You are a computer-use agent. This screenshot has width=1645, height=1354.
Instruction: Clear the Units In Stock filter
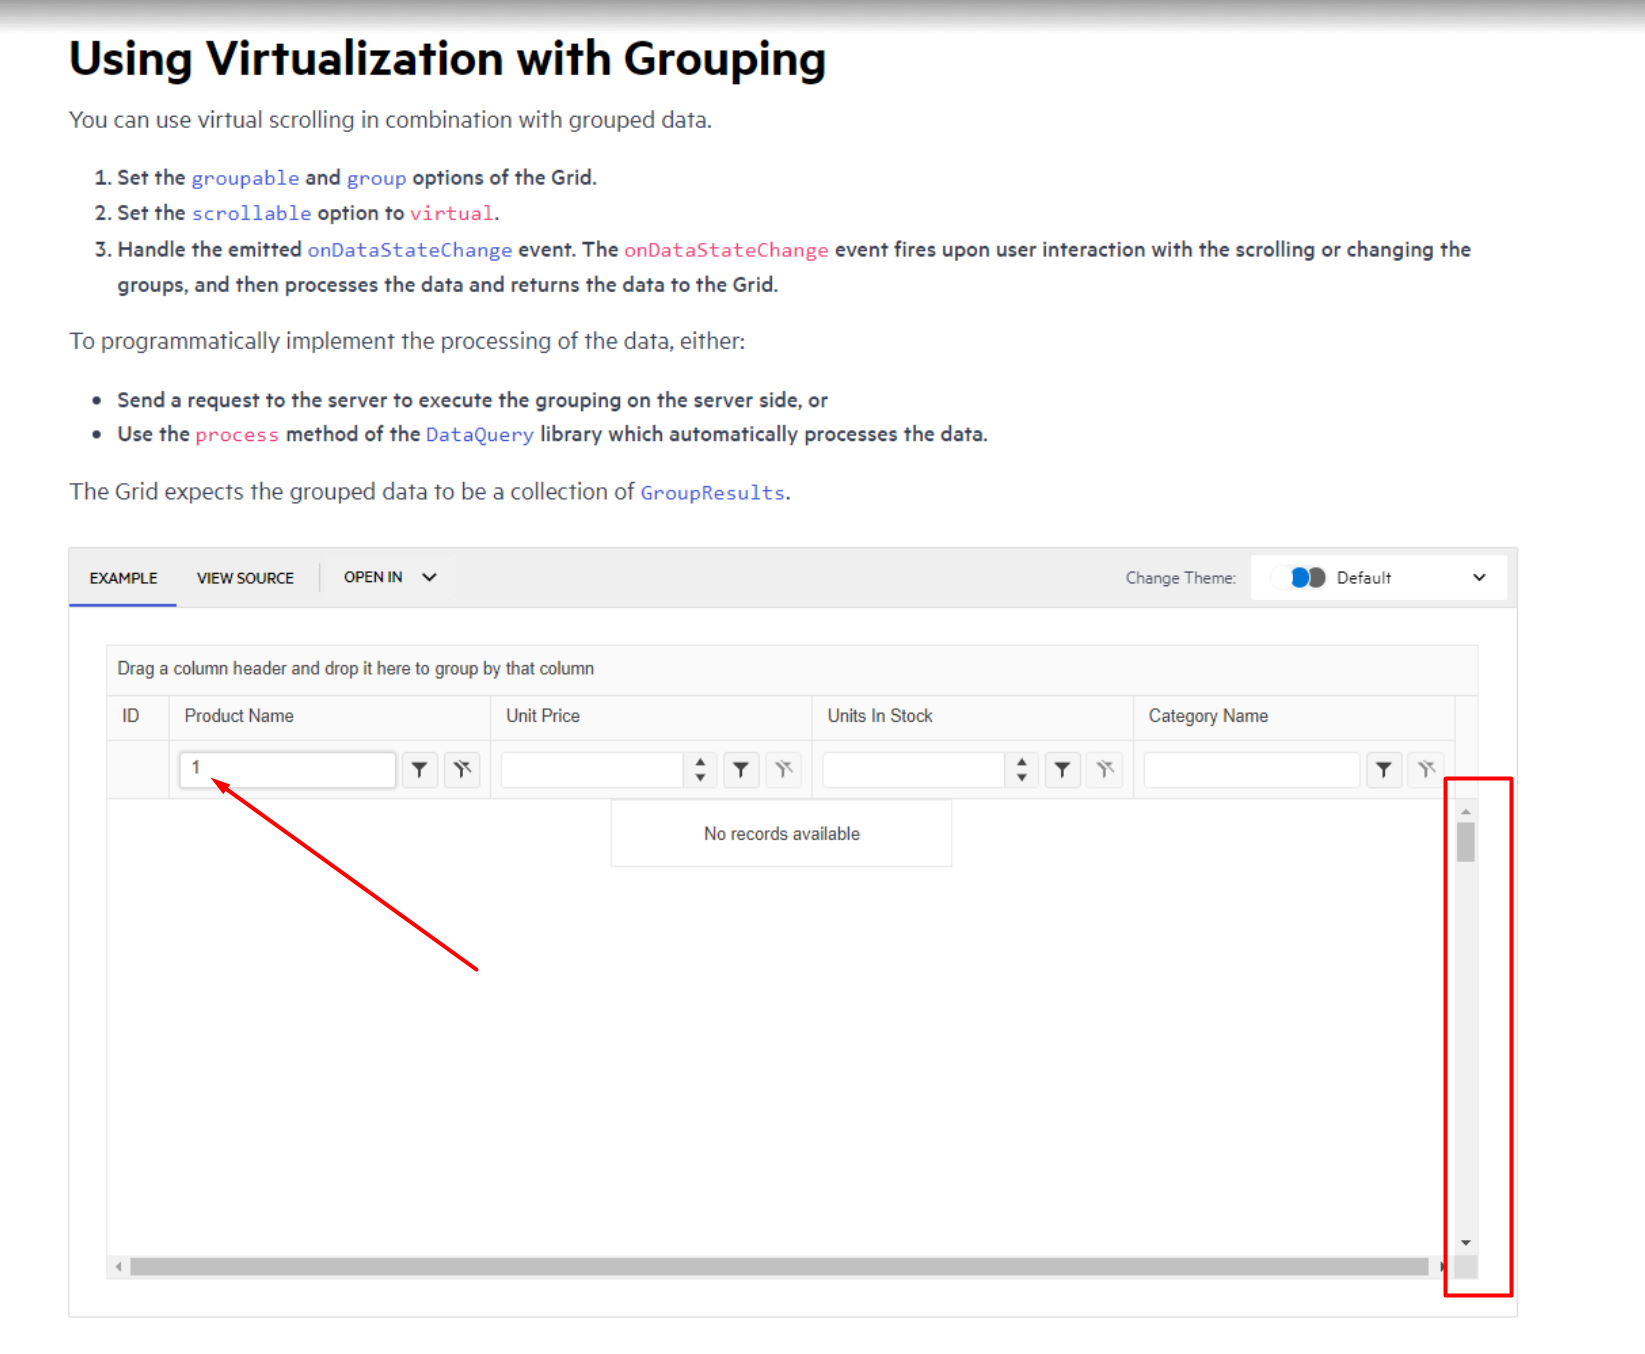(x=1105, y=769)
